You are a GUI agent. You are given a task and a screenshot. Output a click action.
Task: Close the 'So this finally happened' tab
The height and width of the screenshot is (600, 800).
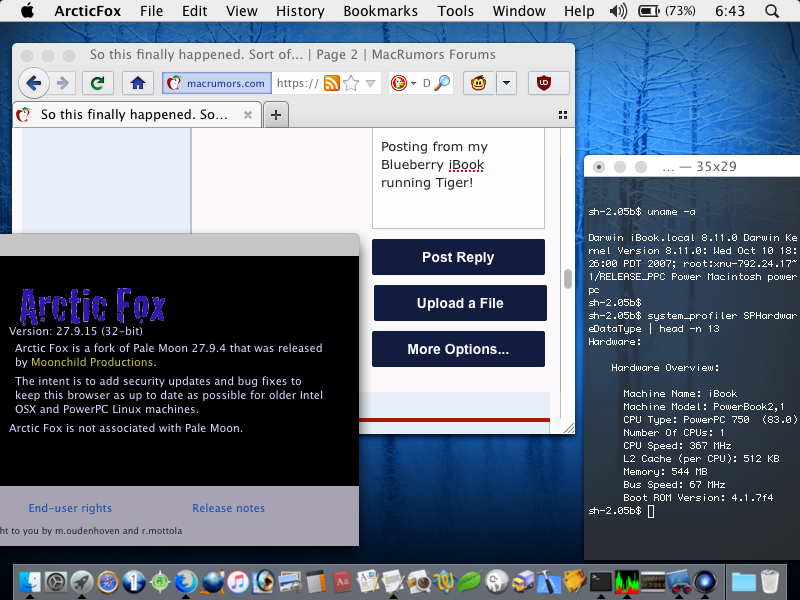[x=248, y=115]
